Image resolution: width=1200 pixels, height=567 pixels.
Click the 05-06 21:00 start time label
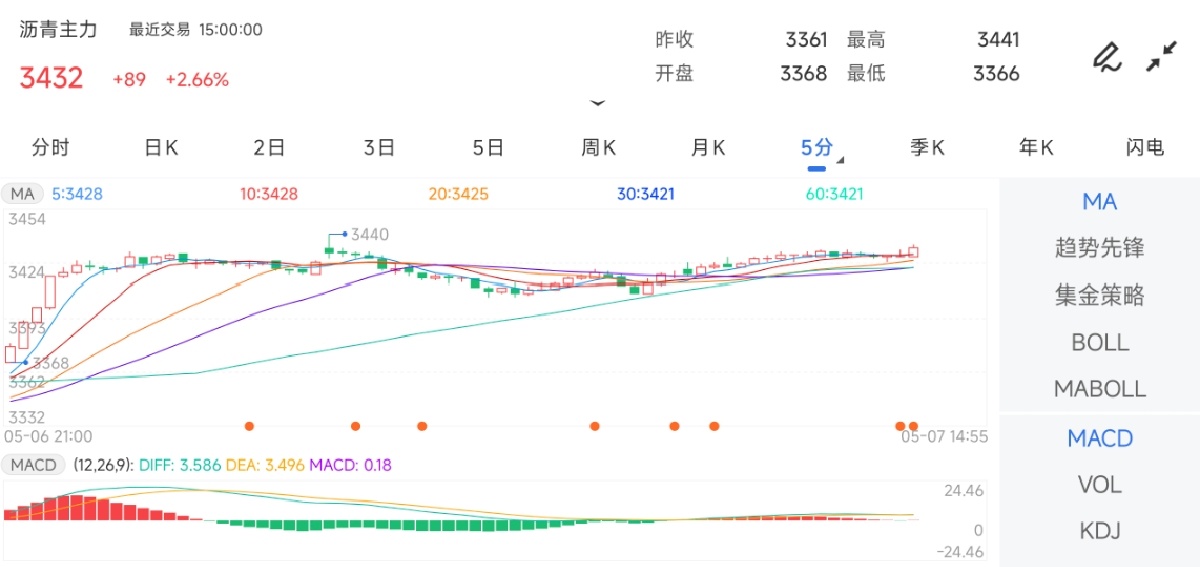(x=49, y=437)
